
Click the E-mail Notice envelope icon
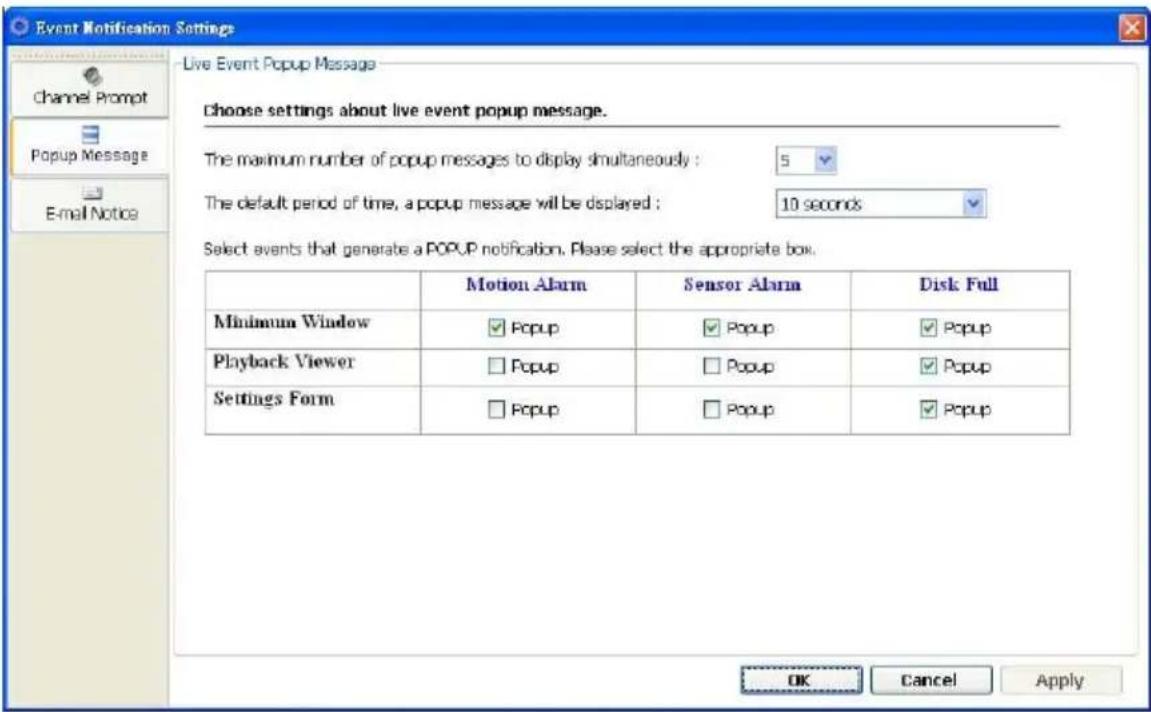tap(92, 193)
